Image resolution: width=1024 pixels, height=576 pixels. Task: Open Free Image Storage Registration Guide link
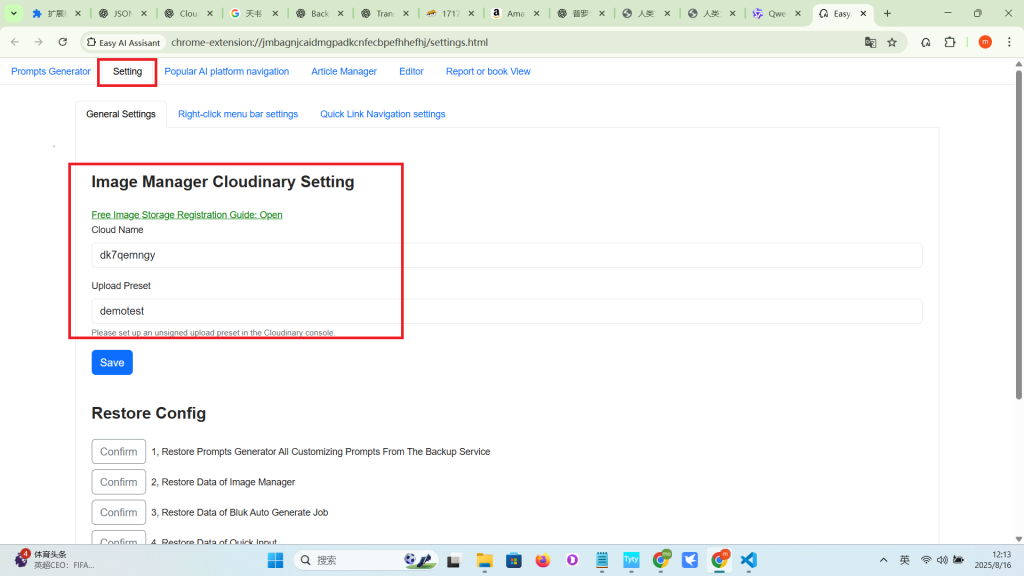[x=187, y=215]
